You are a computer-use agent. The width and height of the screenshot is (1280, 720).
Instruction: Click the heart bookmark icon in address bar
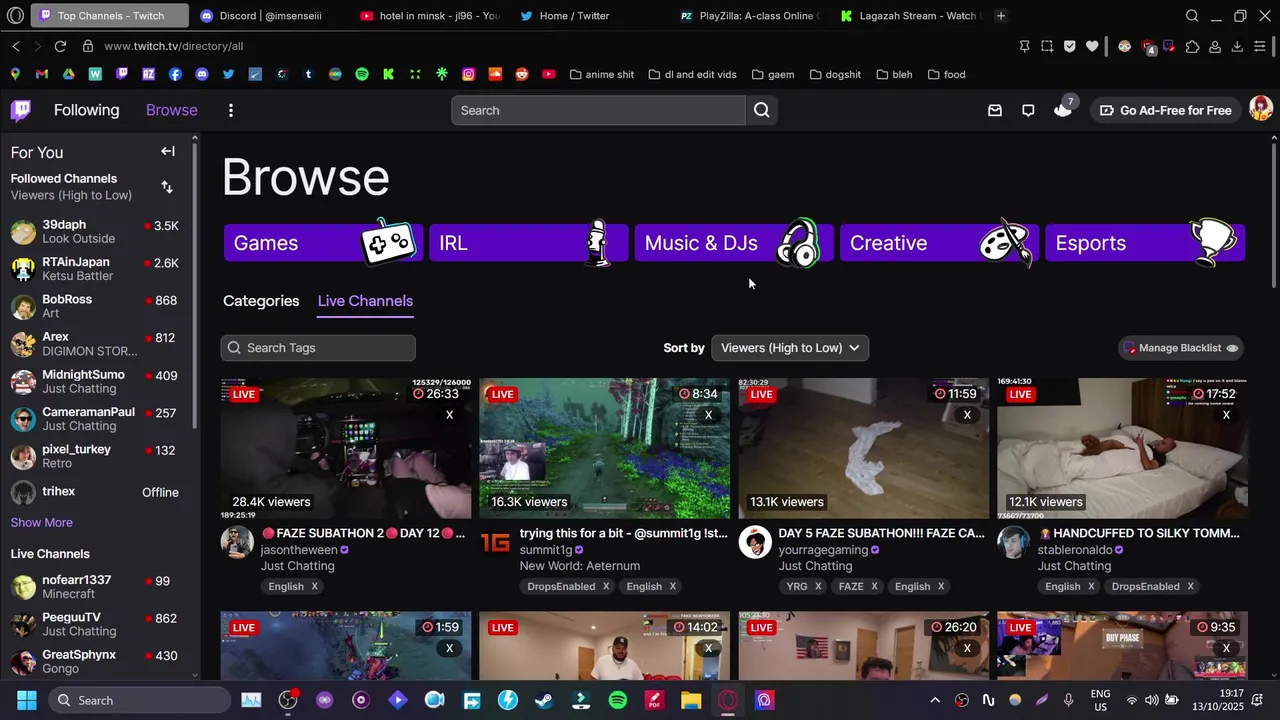tap(1092, 46)
